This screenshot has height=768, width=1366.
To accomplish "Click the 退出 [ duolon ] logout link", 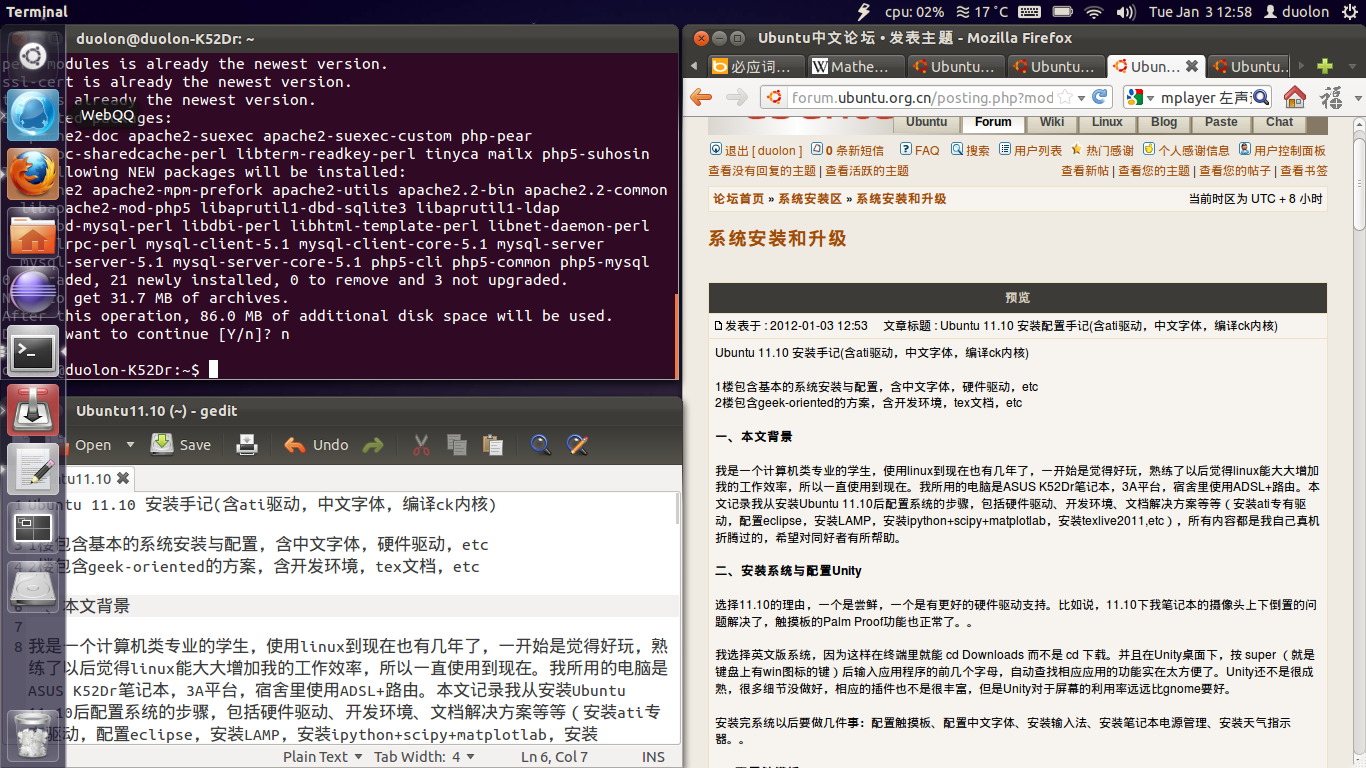I will (x=756, y=151).
